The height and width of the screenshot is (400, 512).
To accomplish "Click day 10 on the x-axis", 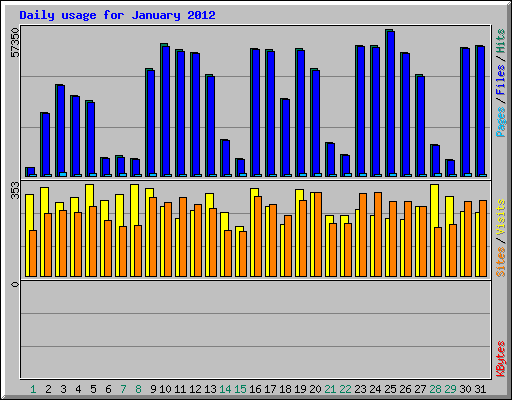I will 165,389.
